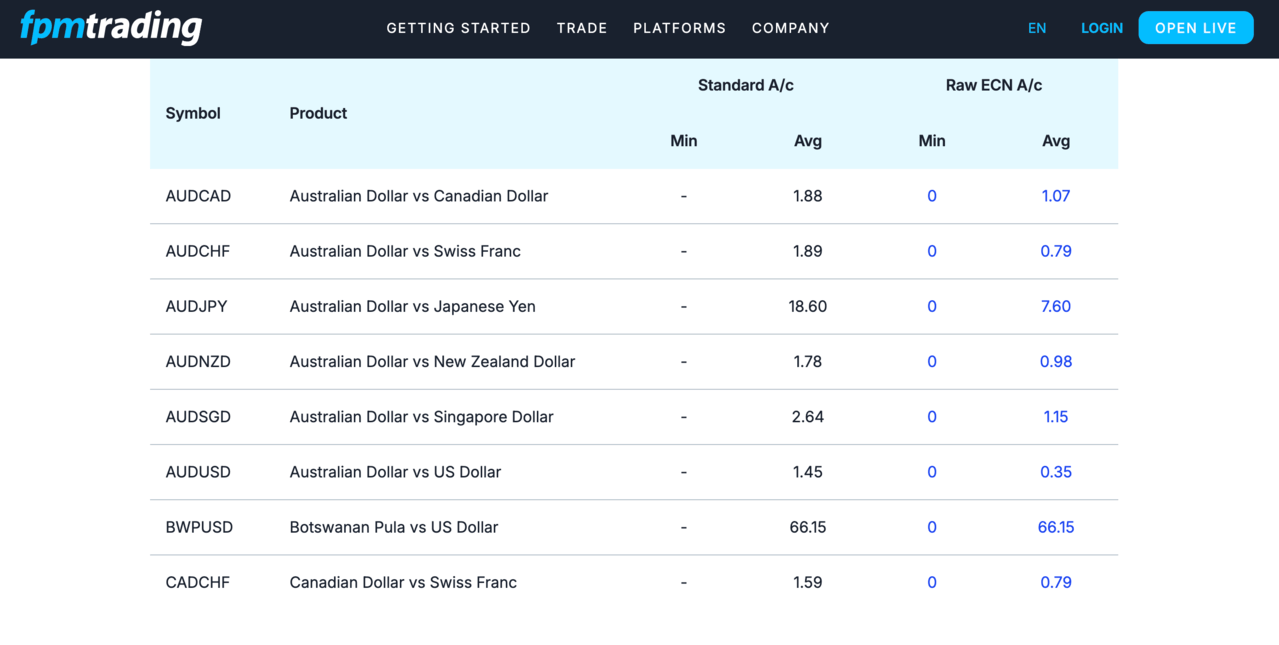Click the 0.79 spread value for CADCHF
Viewport: 1279px width, 645px height.
click(1055, 582)
